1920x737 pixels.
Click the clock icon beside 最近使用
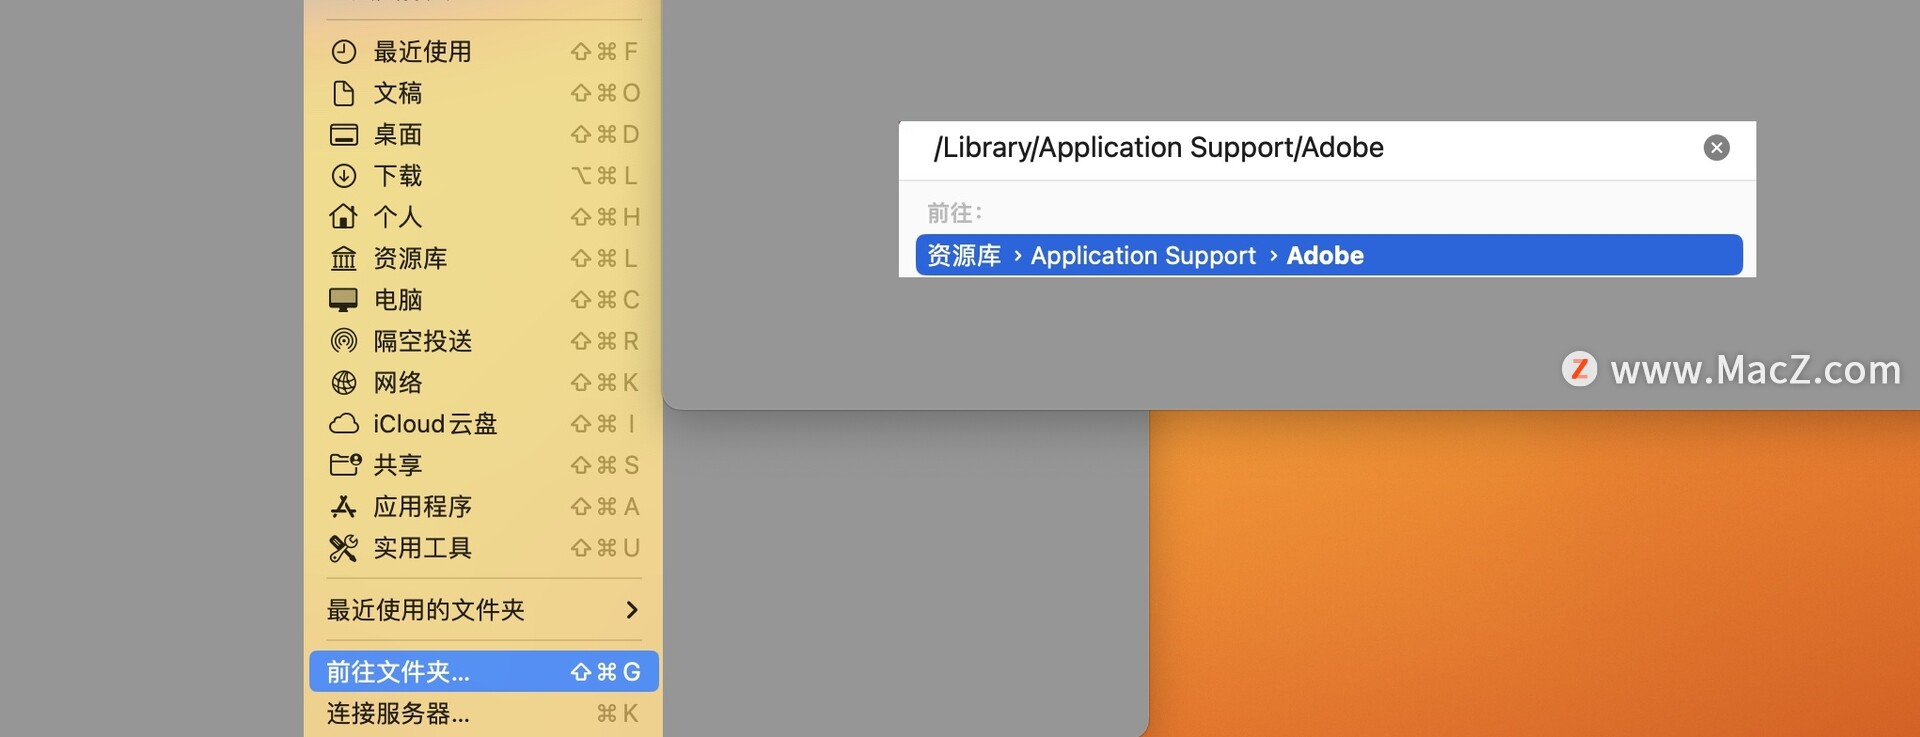click(x=343, y=51)
